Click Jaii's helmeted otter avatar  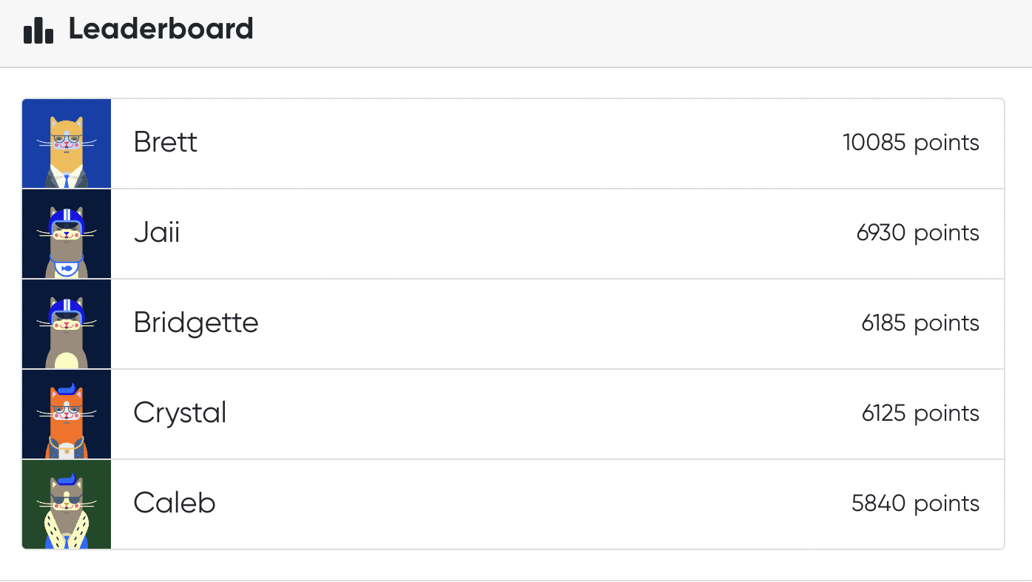(x=65, y=233)
